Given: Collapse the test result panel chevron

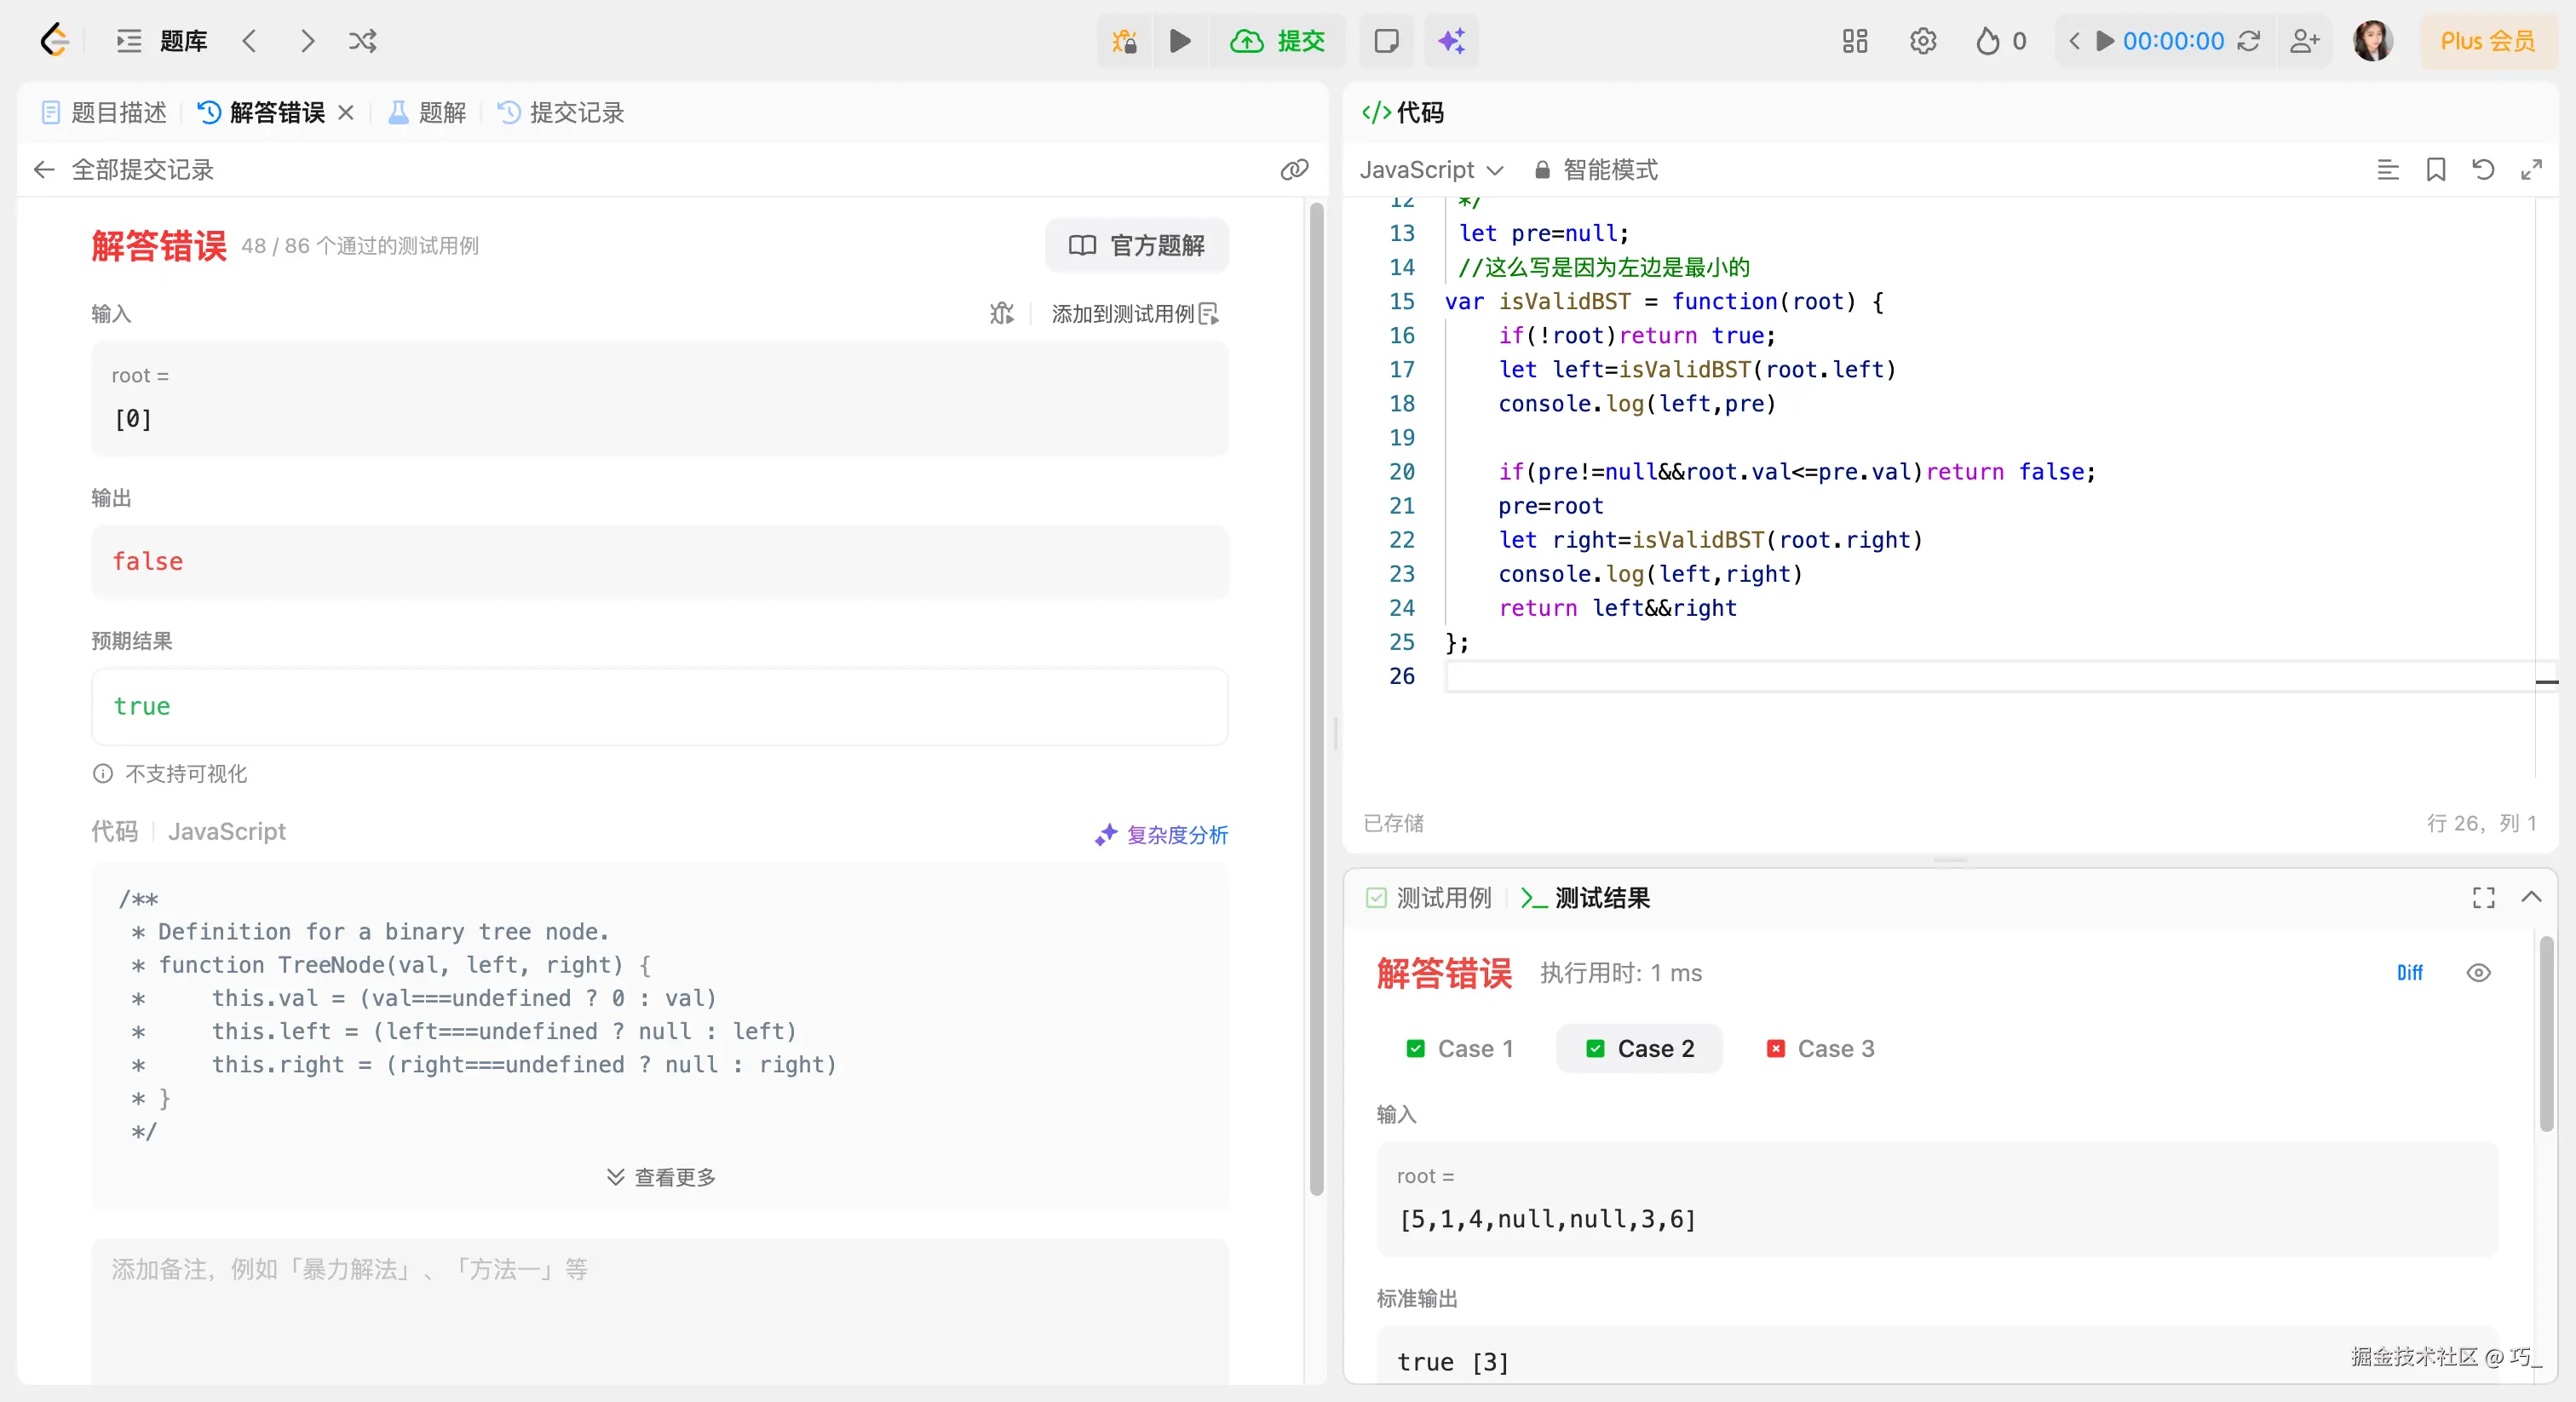Looking at the screenshot, I should [2531, 897].
